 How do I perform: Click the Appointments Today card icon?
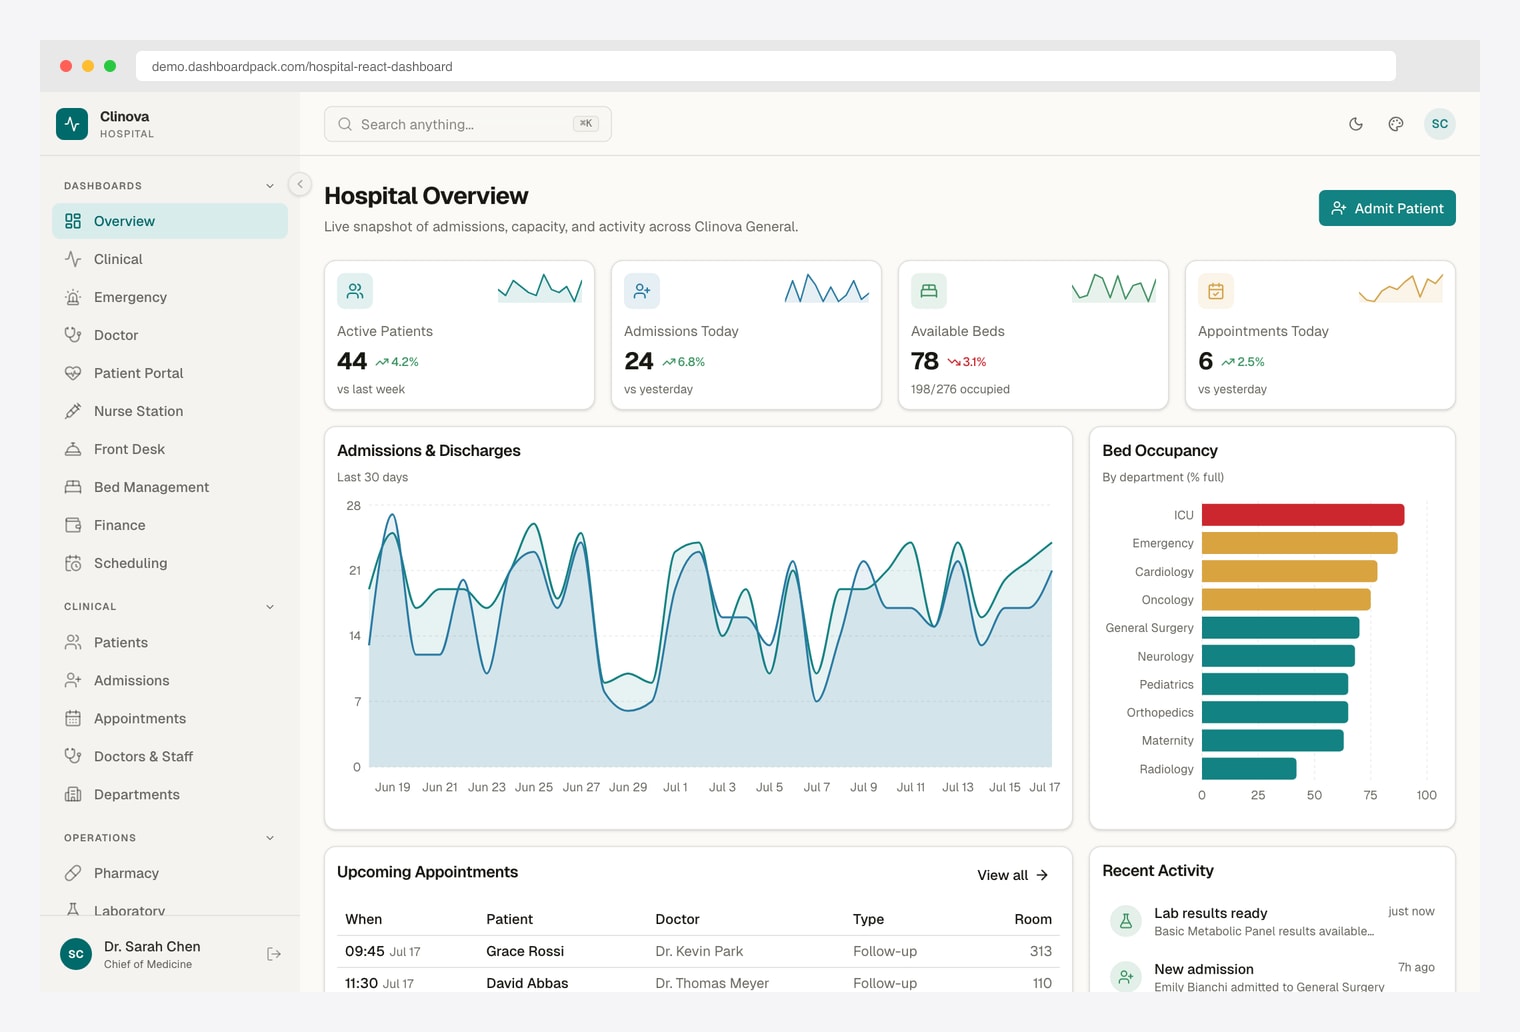click(1216, 291)
